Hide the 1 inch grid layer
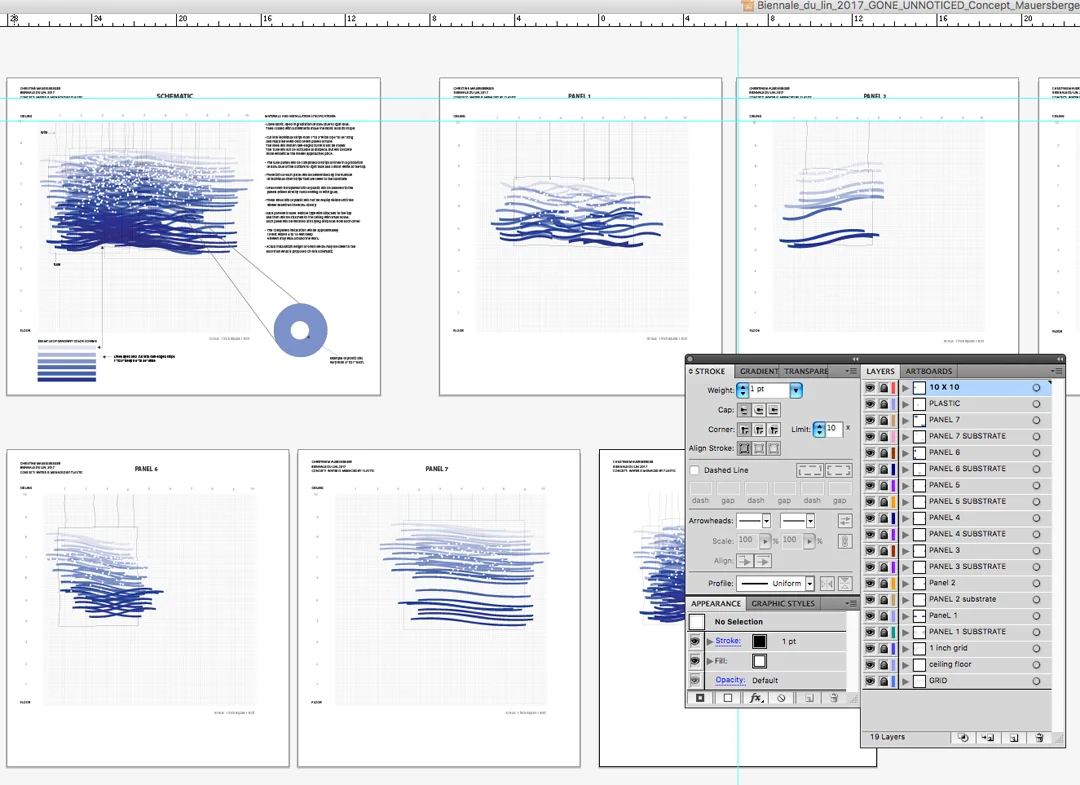The width and height of the screenshot is (1080, 785). pyautogui.click(x=870, y=649)
